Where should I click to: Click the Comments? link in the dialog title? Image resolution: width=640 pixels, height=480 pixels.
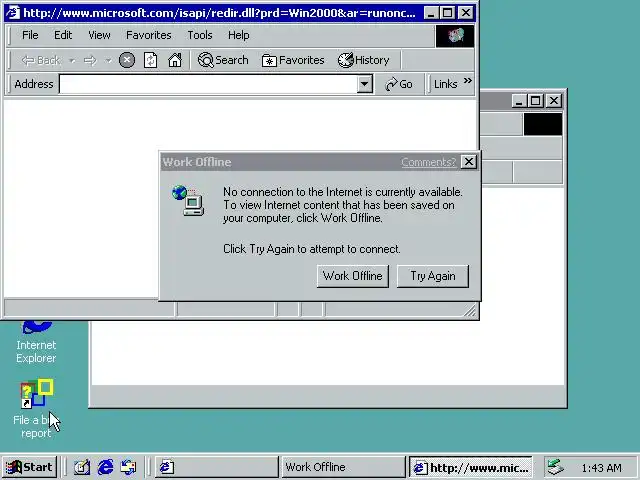[428, 162]
